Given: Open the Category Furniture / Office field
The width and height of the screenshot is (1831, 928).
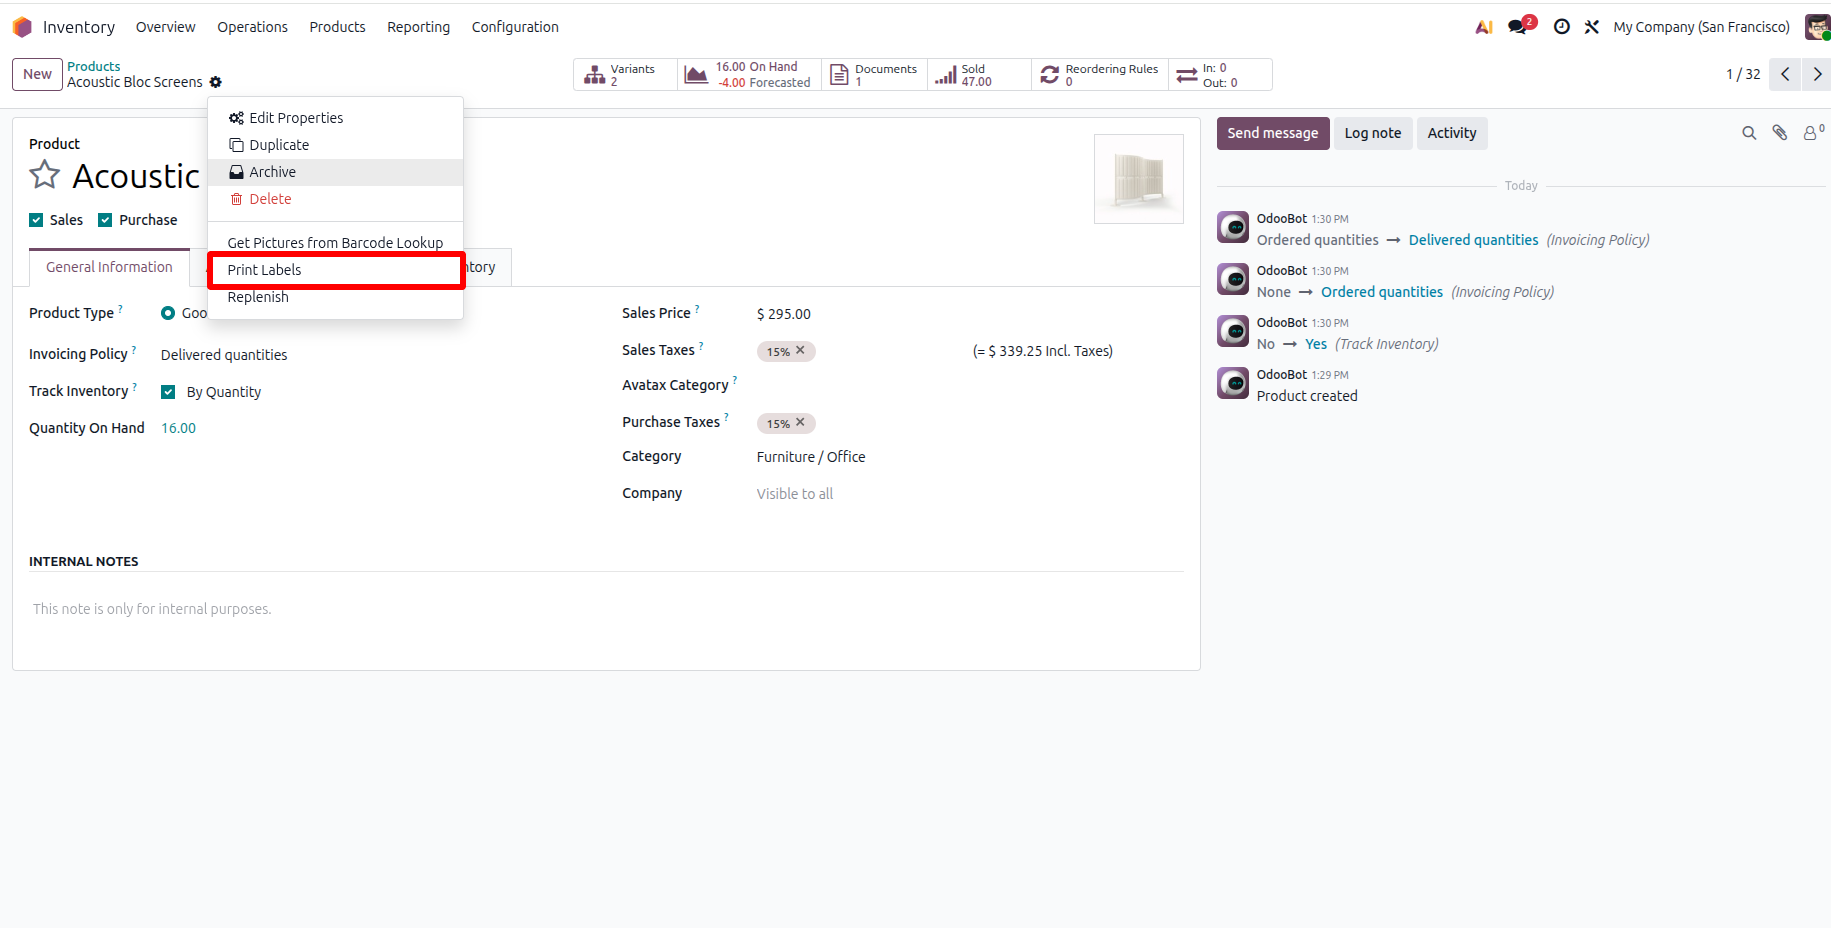Looking at the screenshot, I should tap(811, 457).
